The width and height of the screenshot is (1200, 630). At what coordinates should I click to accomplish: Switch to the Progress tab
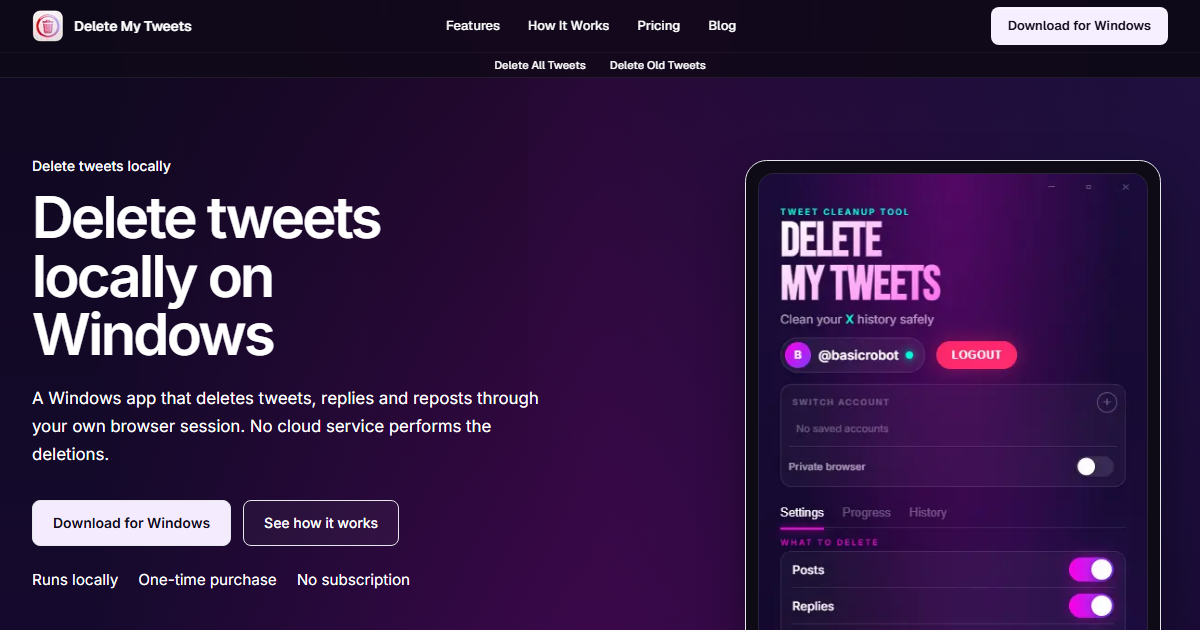pyautogui.click(x=866, y=512)
